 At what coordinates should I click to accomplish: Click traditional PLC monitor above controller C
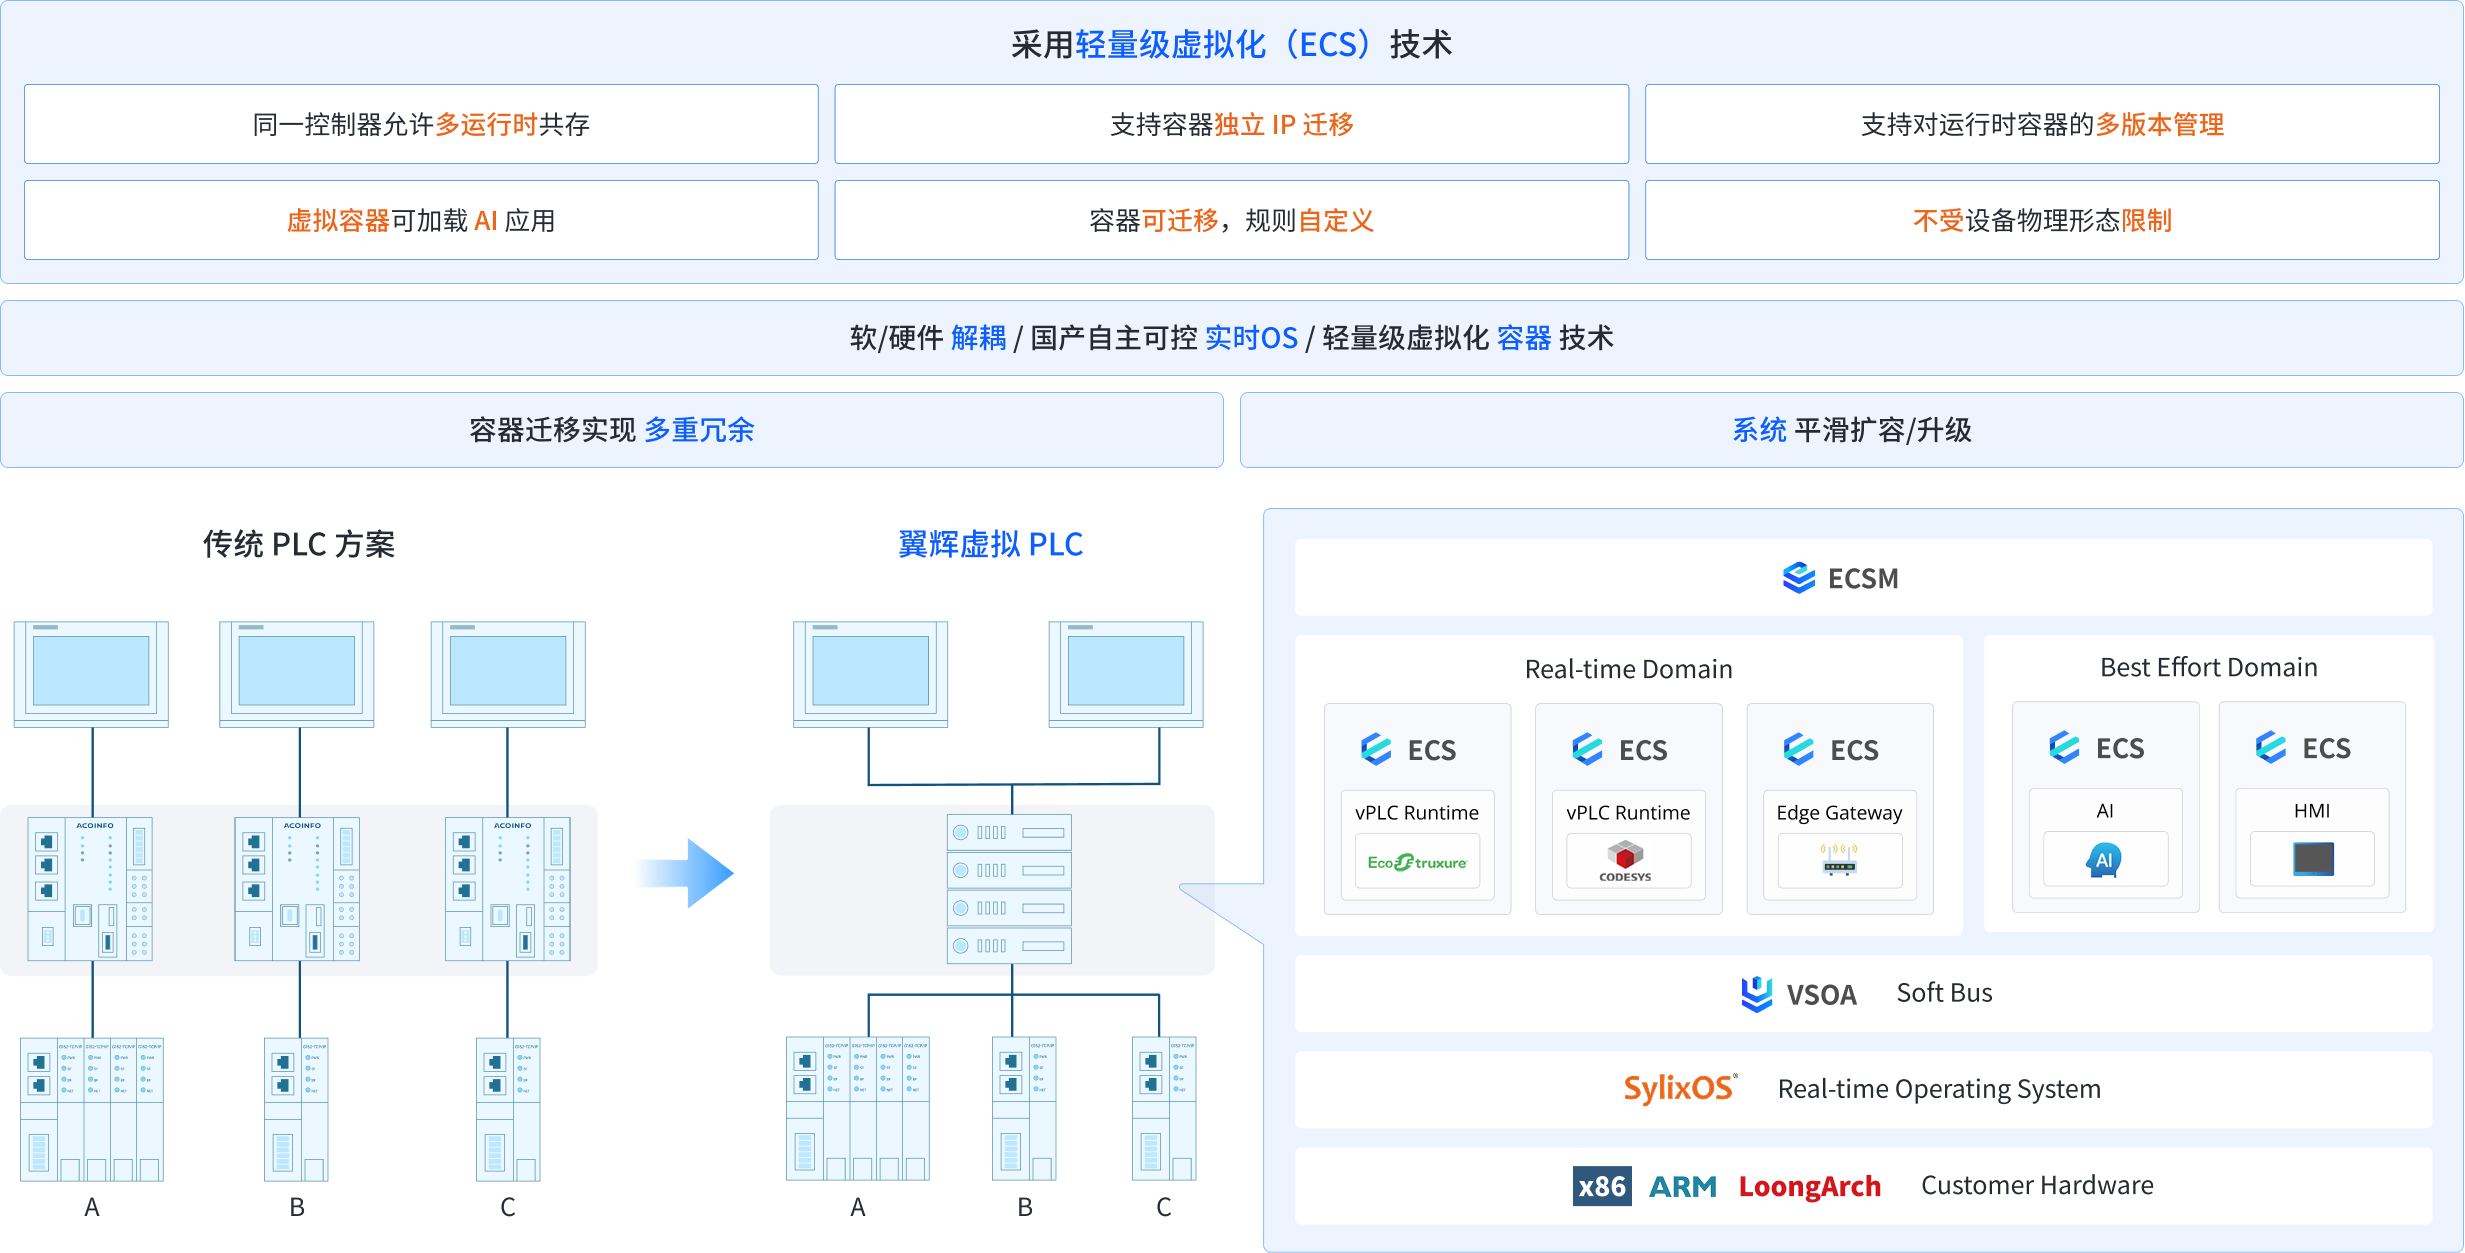pos(508,674)
